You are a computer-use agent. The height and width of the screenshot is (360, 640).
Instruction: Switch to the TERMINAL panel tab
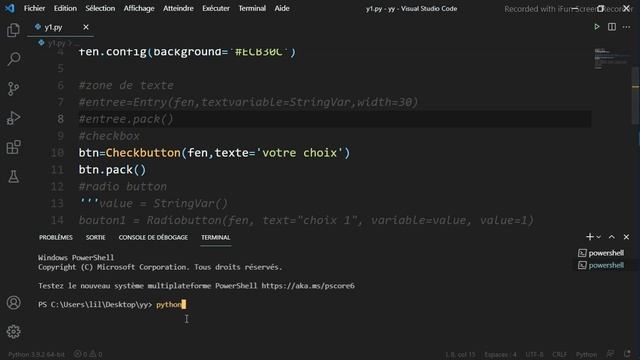(216, 237)
